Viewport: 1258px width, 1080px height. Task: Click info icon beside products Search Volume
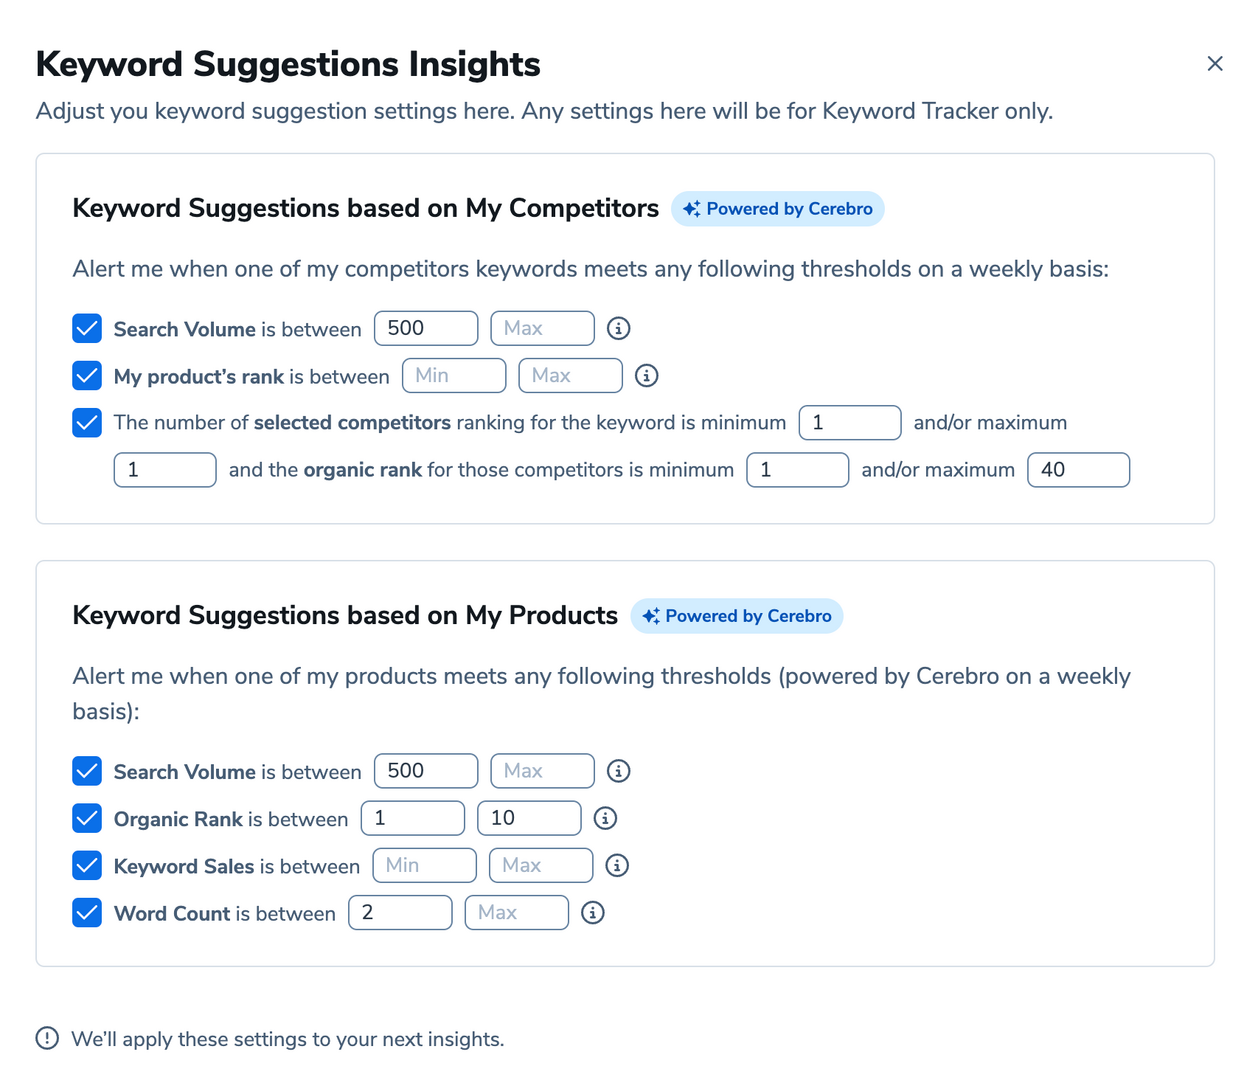pyautogui.click(x=619, y=771)
